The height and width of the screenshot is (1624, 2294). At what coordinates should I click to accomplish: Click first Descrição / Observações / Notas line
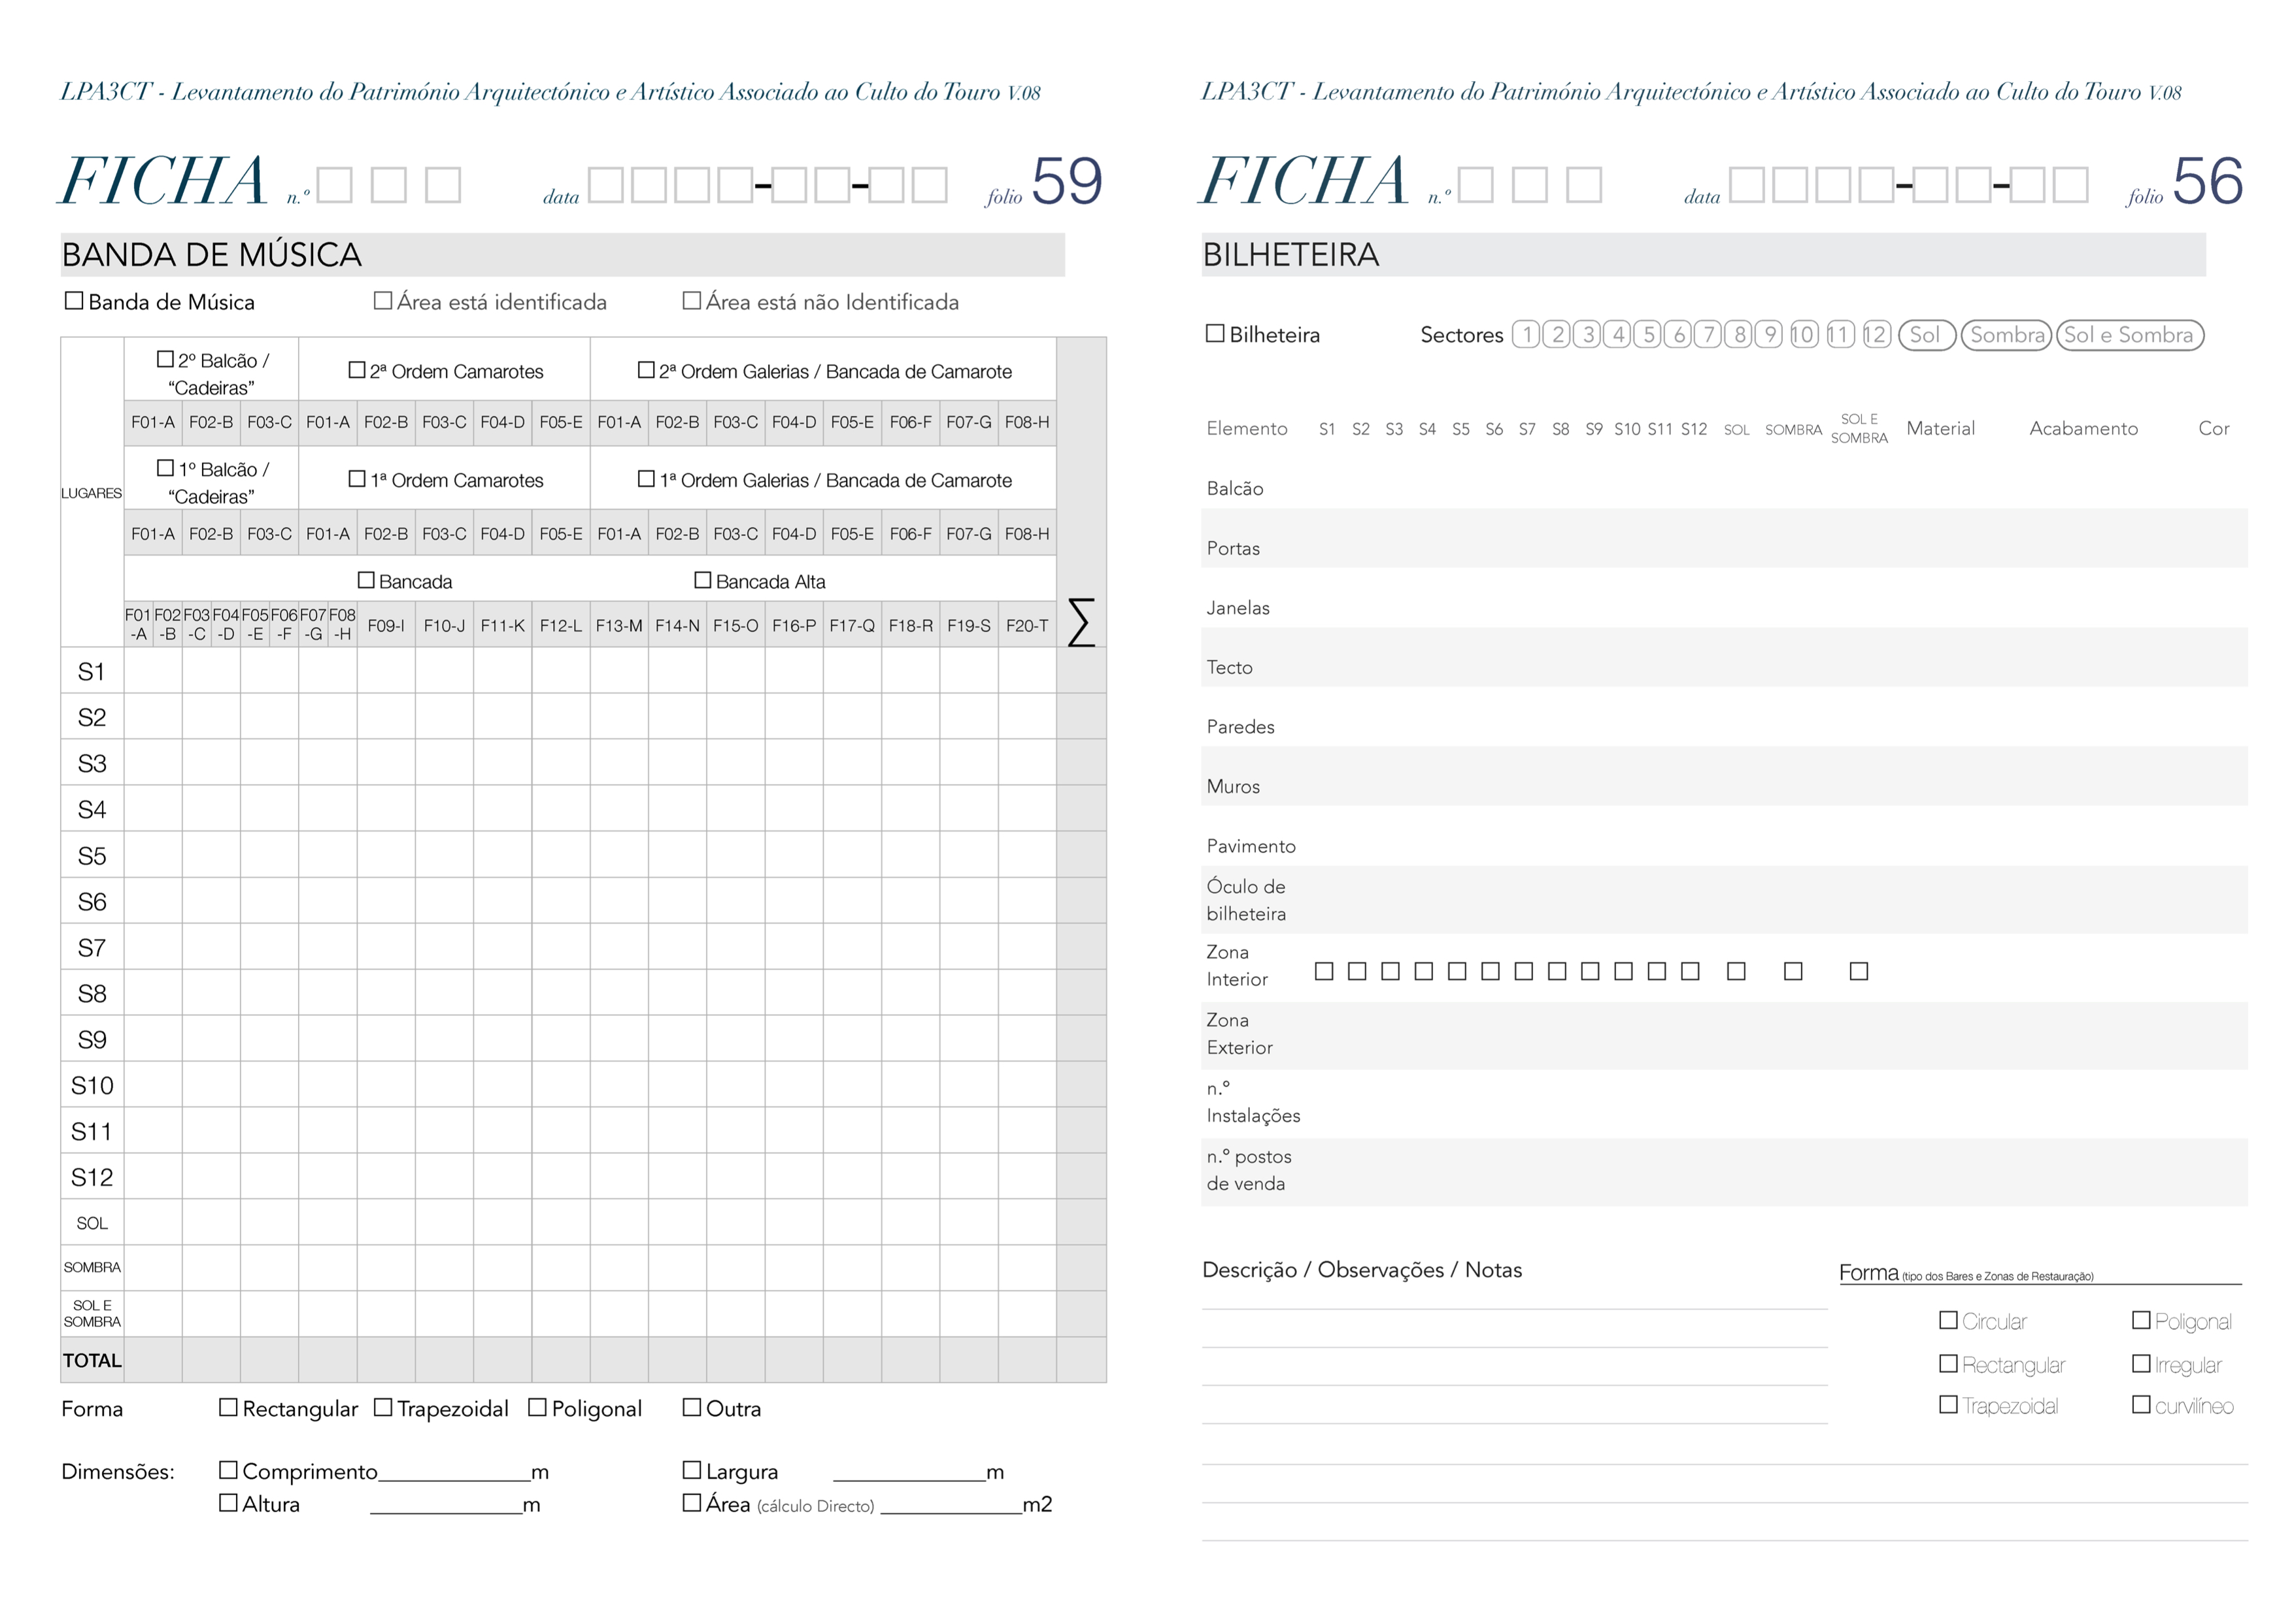click(x=1514, y=1308)
